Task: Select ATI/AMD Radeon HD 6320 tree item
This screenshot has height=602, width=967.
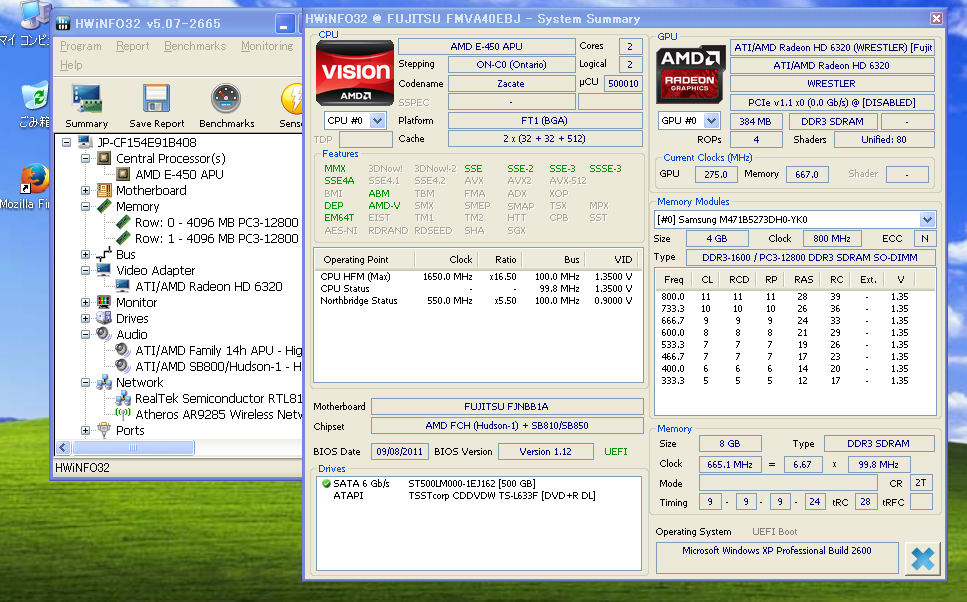Action: point(209,286)
